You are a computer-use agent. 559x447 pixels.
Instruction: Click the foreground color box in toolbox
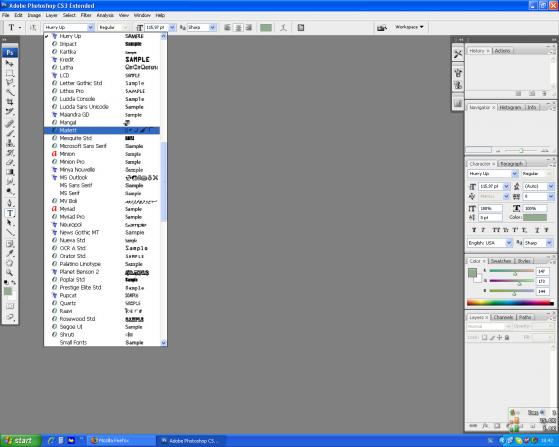pos(7,291)
